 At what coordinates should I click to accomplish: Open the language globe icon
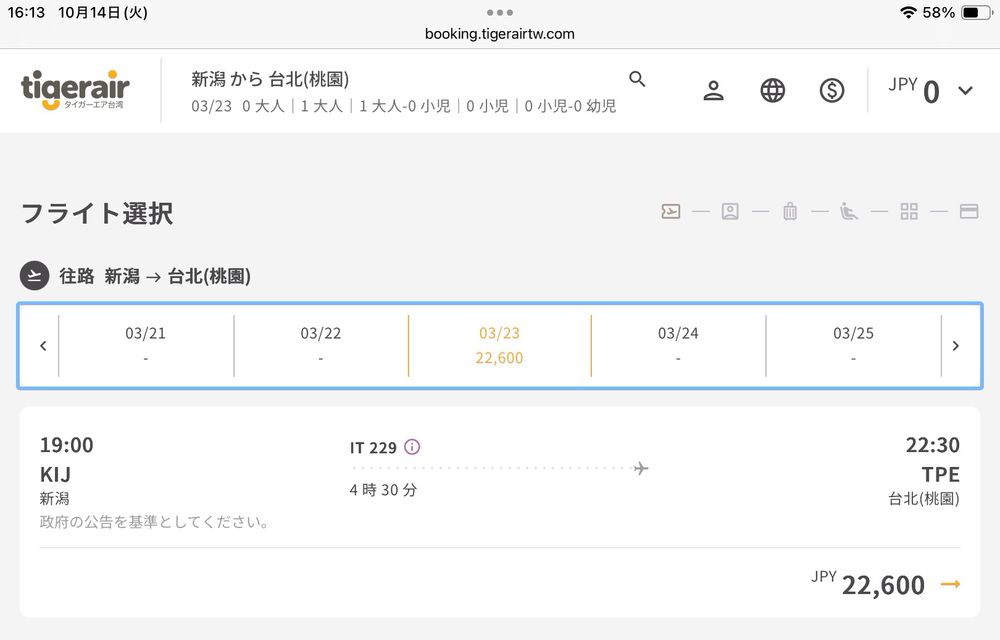click(x=772, y=91)
